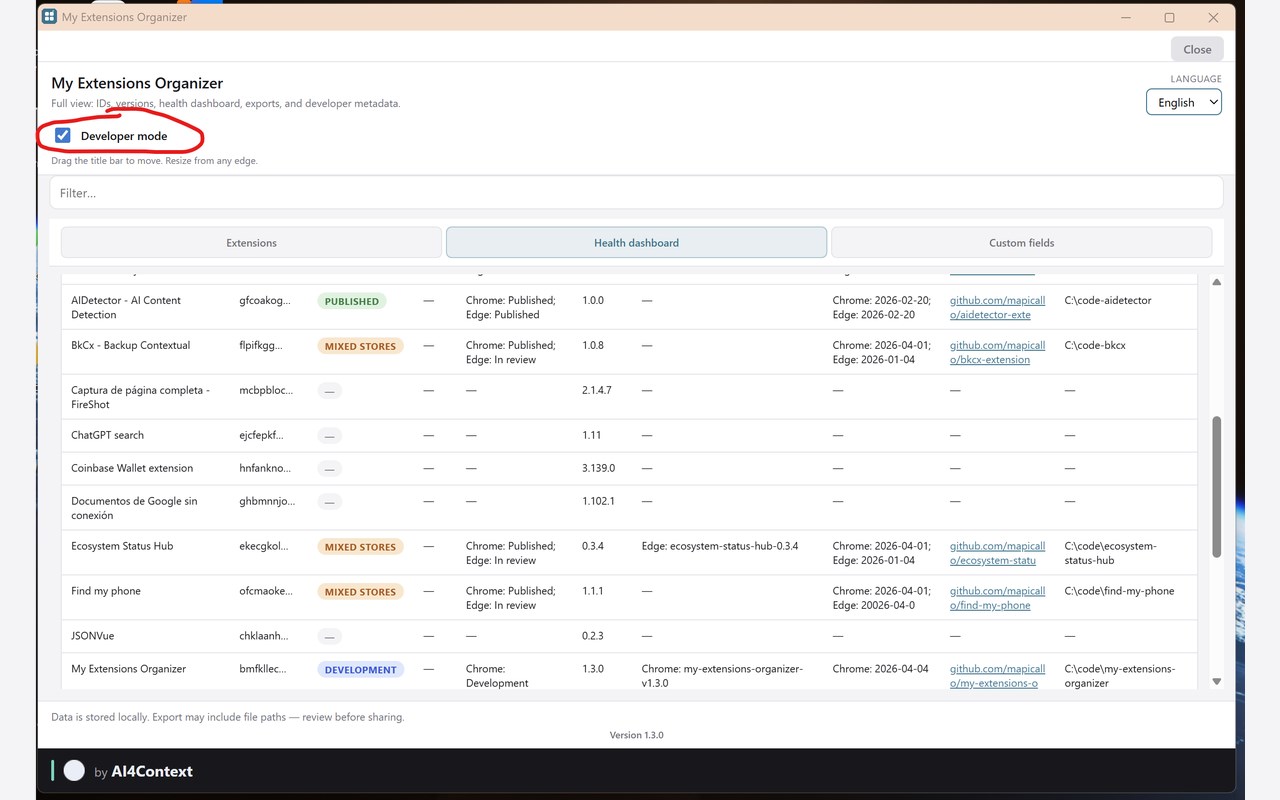
Task: Select the 'Ecosystem Status Hub' name cell
Action: point(122,546)
